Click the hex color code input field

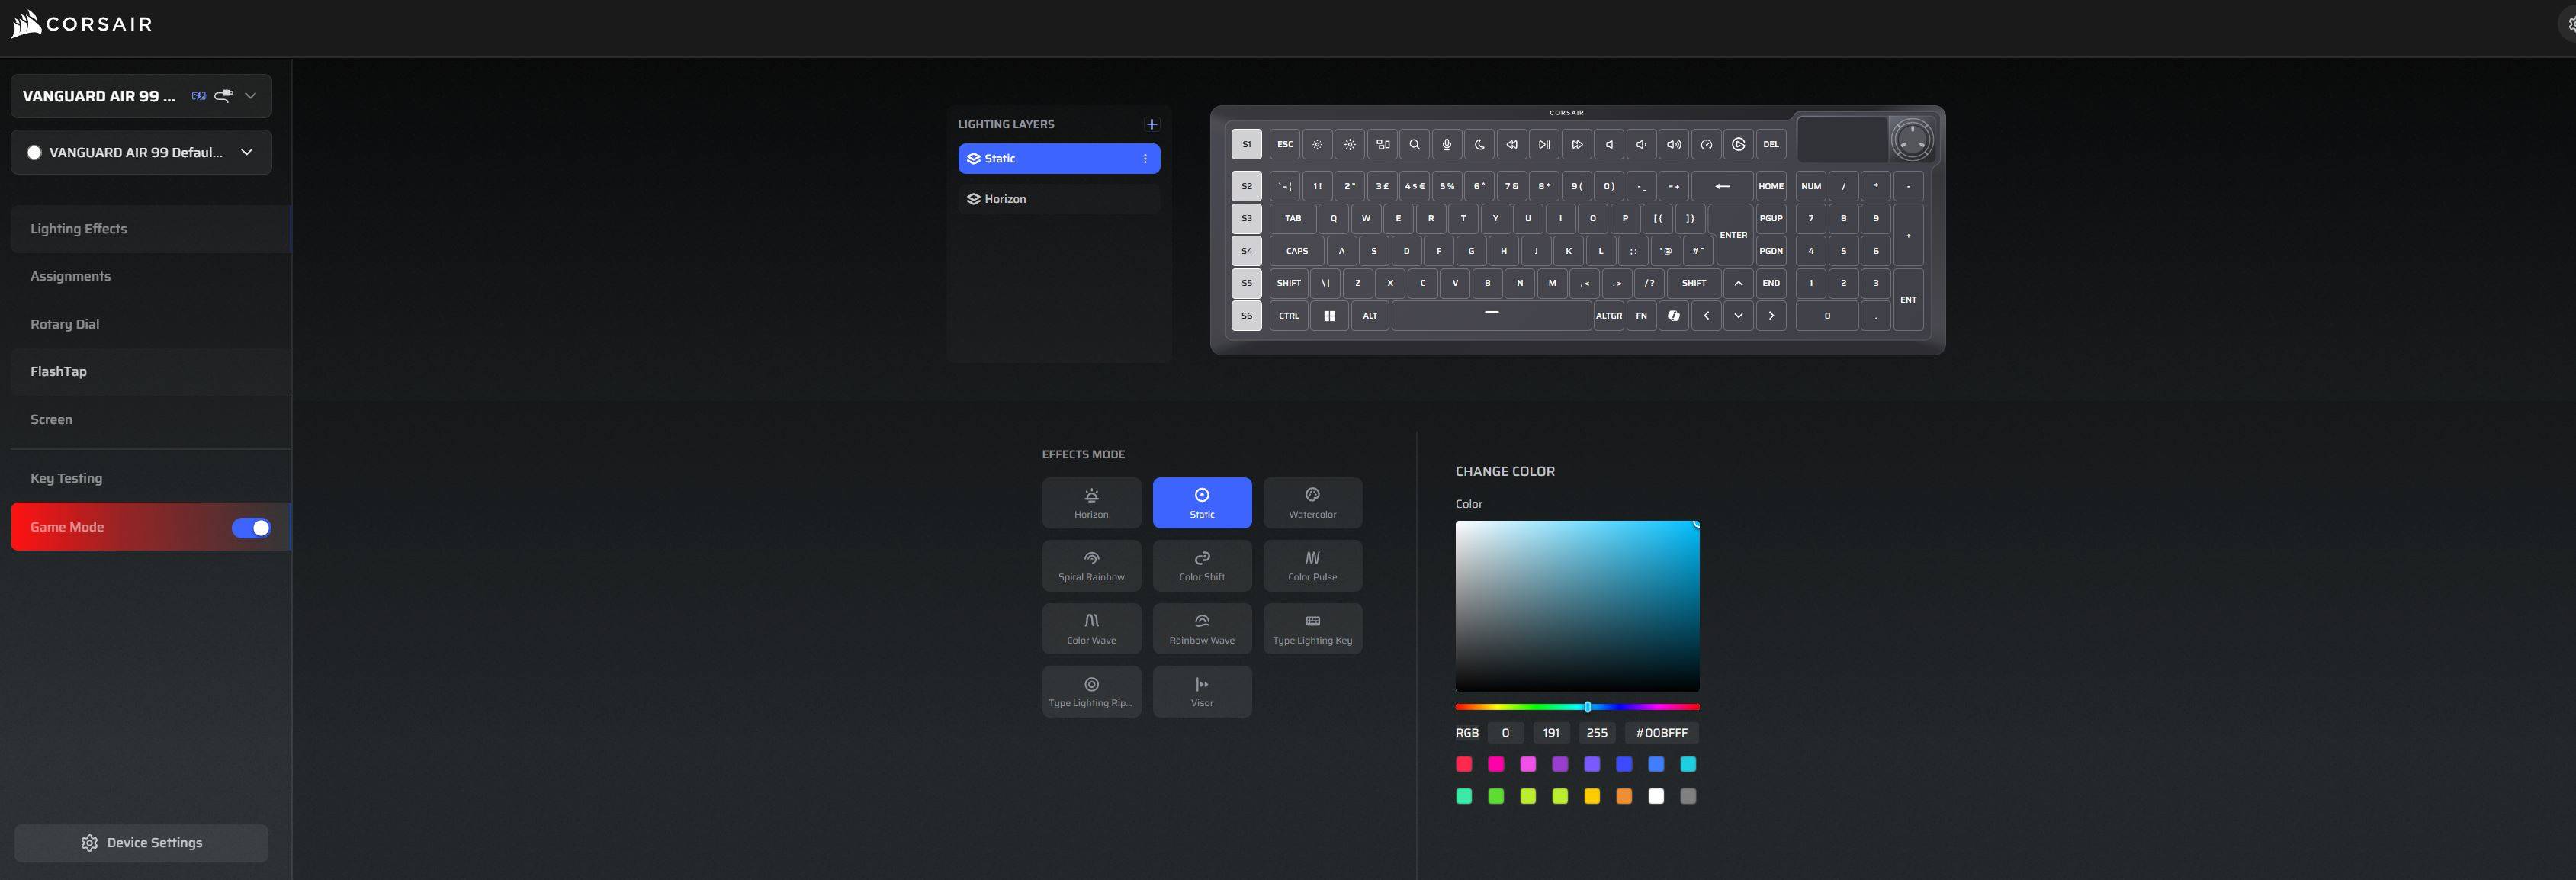point(1661,733)
